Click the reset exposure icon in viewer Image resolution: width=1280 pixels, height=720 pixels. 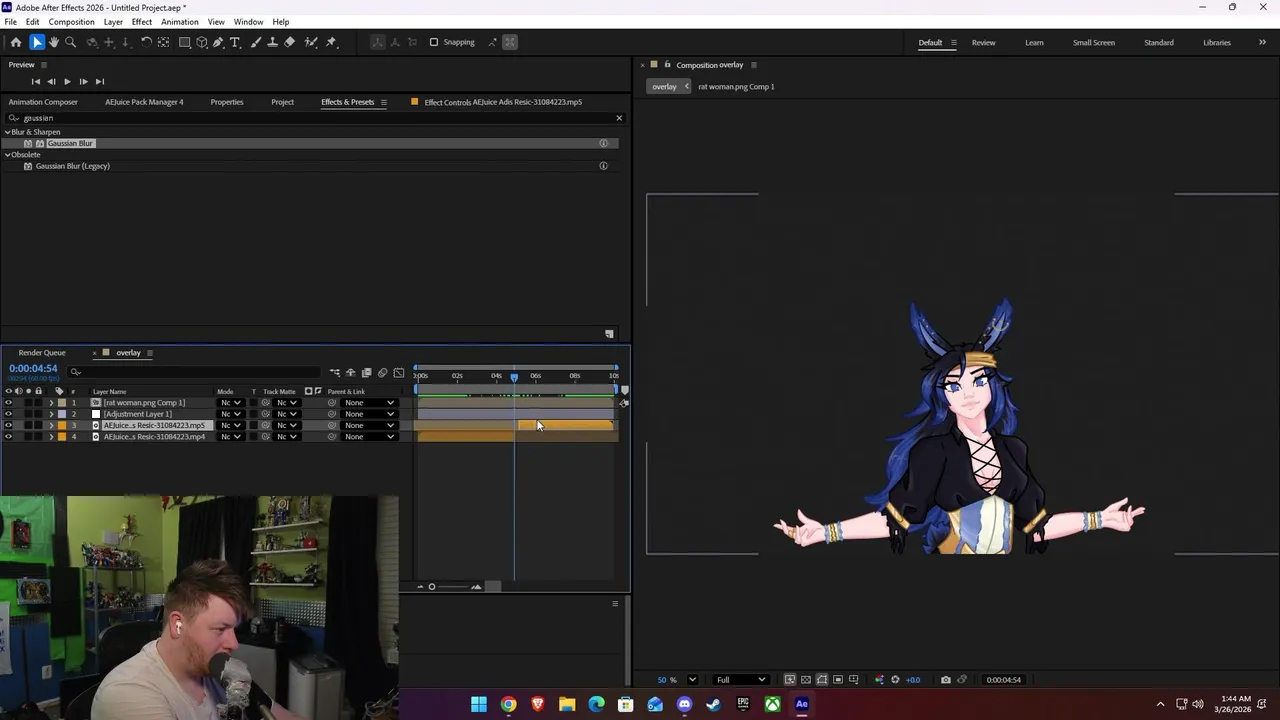895,680
